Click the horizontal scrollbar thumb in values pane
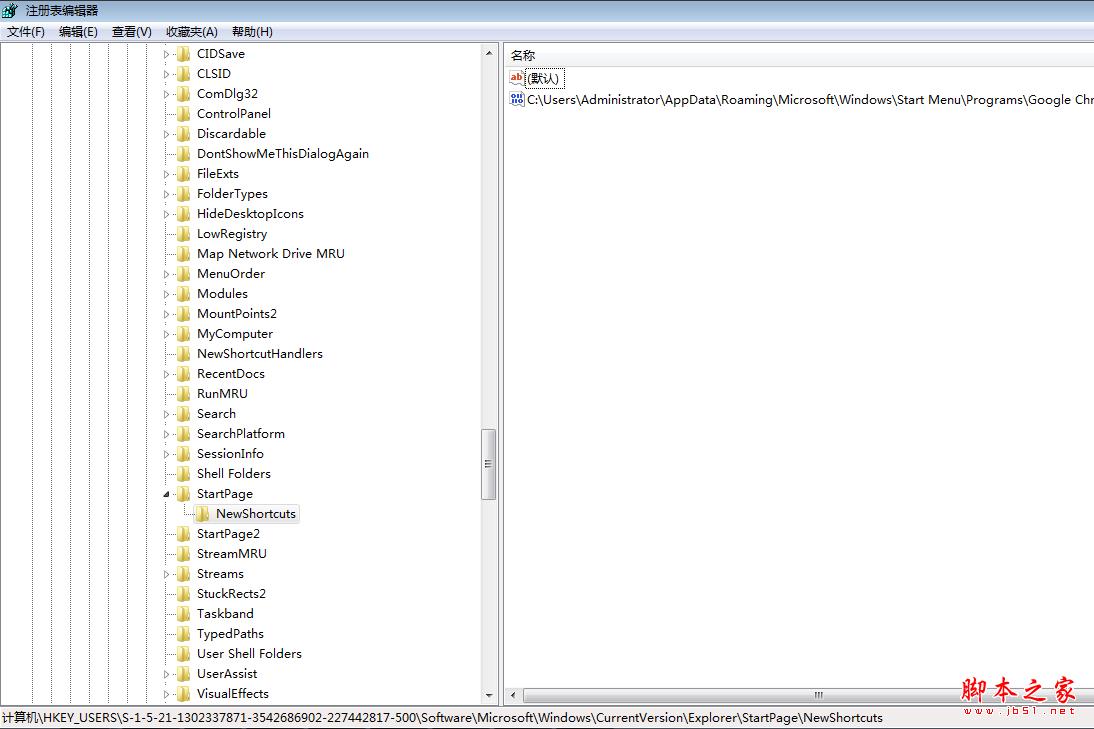1094x729 pixels. (818, 695)
